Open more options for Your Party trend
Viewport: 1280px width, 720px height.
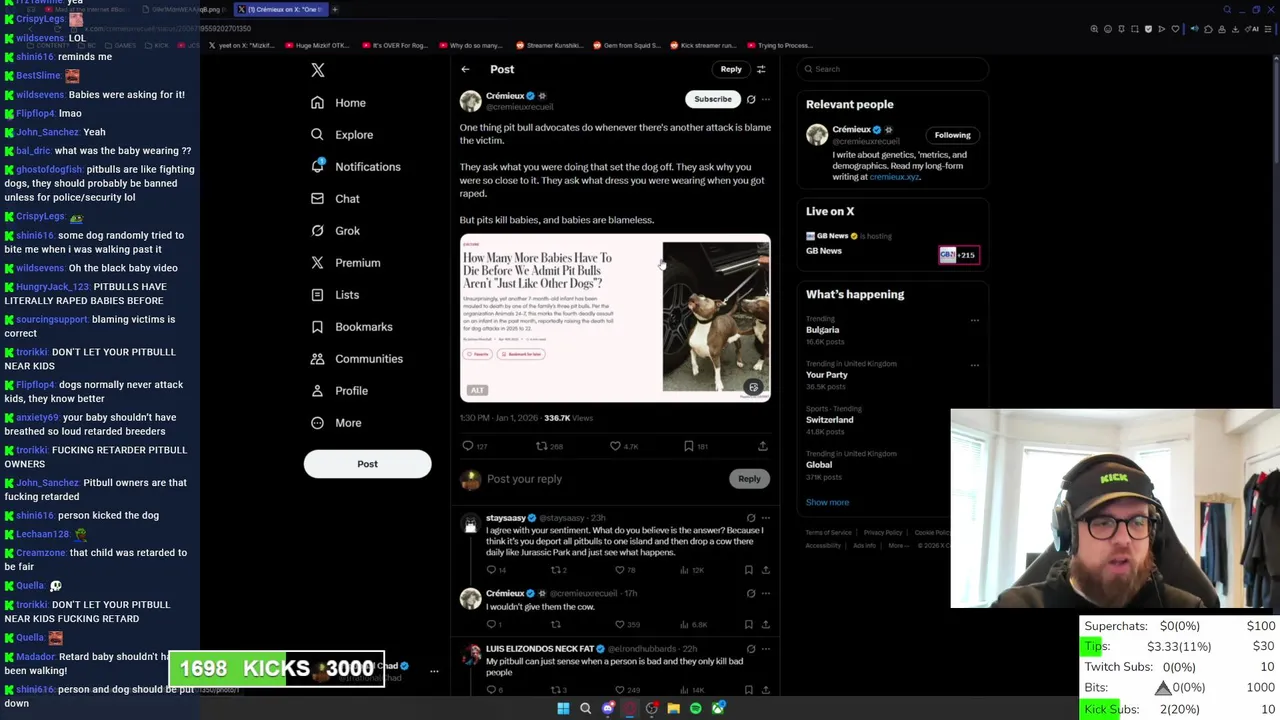(x=975, y=366)
